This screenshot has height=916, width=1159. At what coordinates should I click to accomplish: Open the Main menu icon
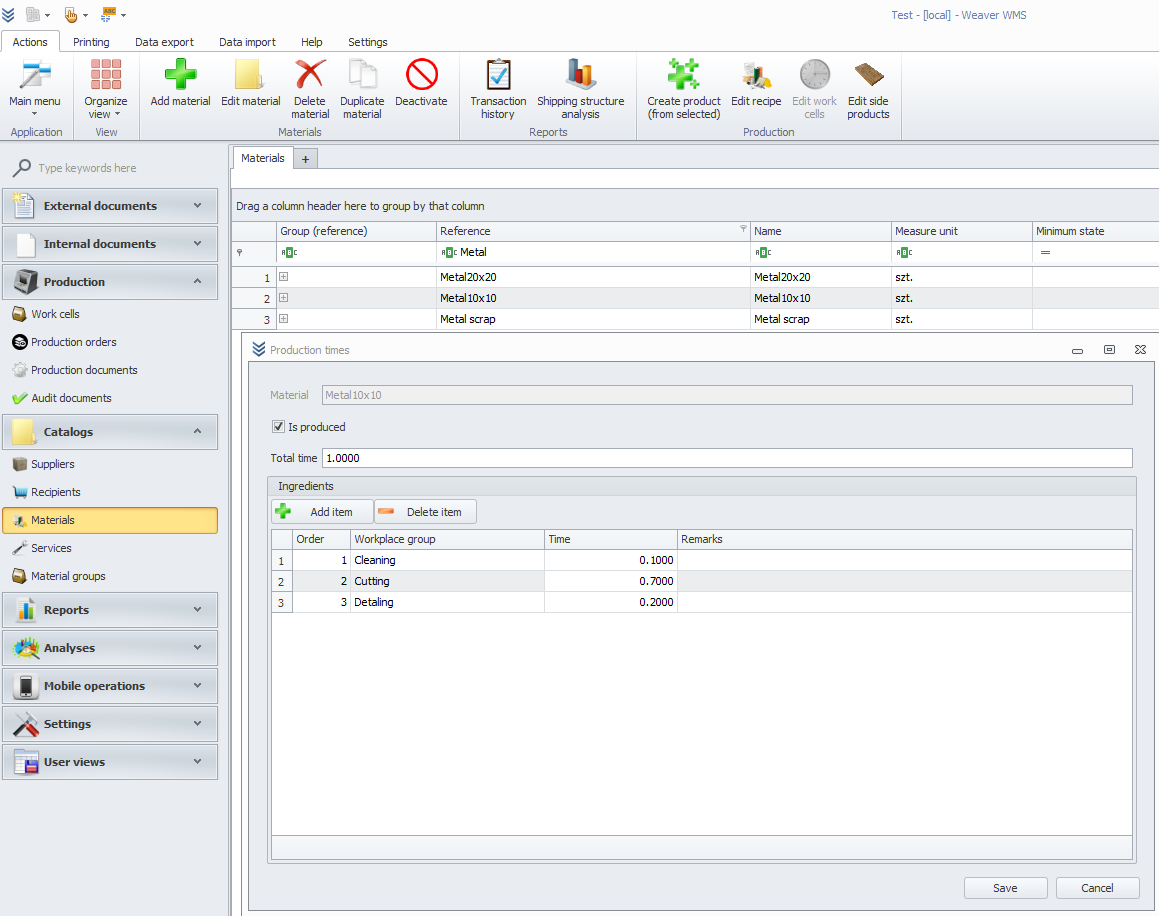[x=35, y=75]
